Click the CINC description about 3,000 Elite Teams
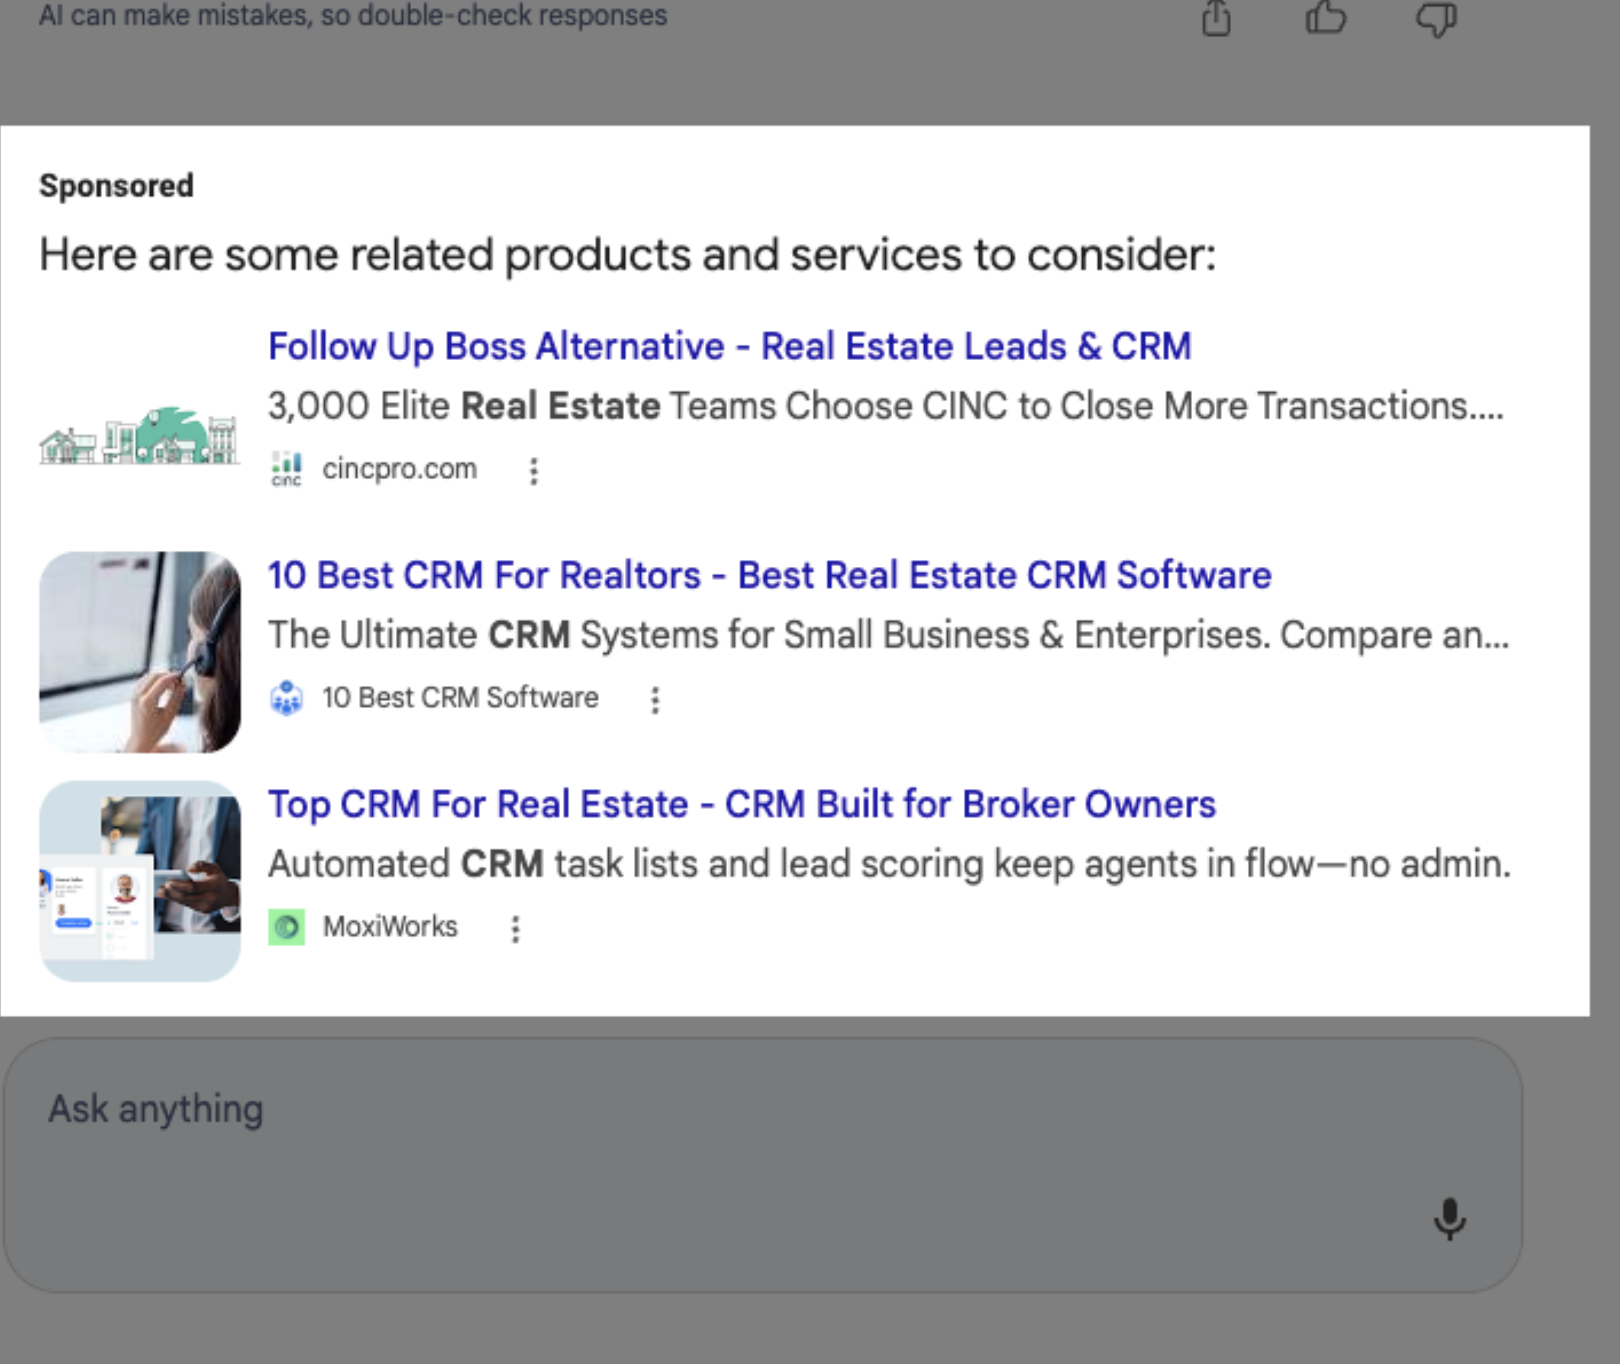Viewport: 1620px width, 1364px height. pyautogui.click(x=885, y=406)
